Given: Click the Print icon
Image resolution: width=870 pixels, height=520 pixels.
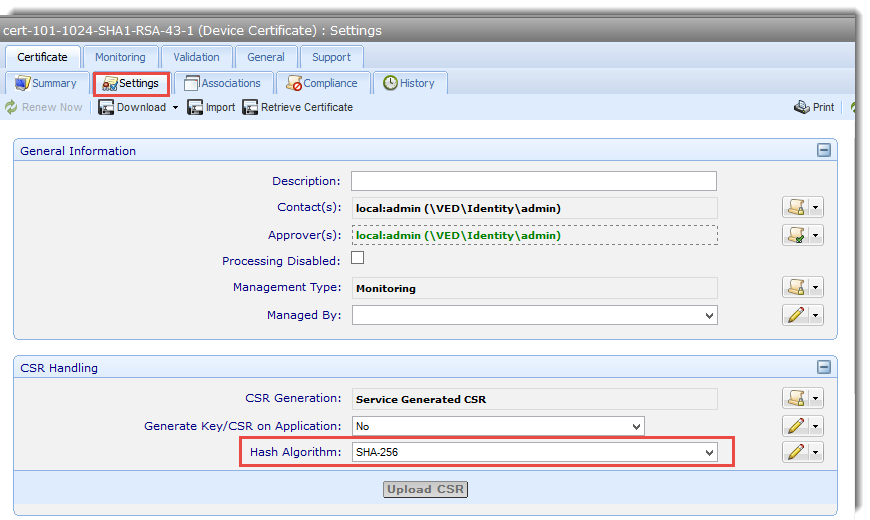Looking at the screenshot, I should pyautogui.click(x=802, y=107).
